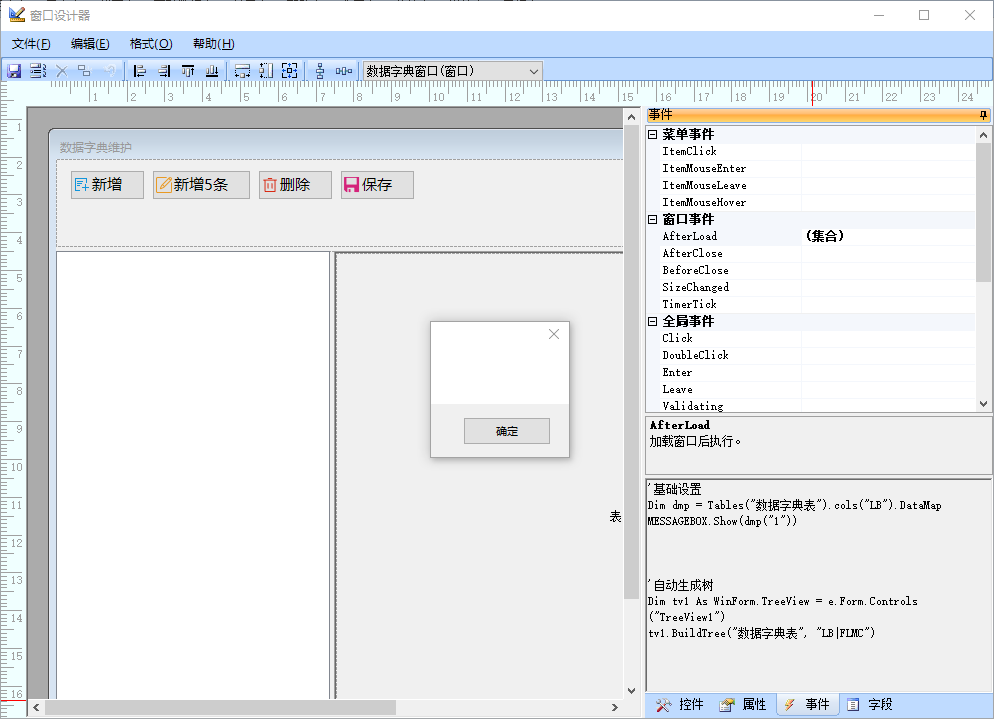Click the align left edges icon
Viewport: 994px width, 719px height.
[x=139, y=71]
